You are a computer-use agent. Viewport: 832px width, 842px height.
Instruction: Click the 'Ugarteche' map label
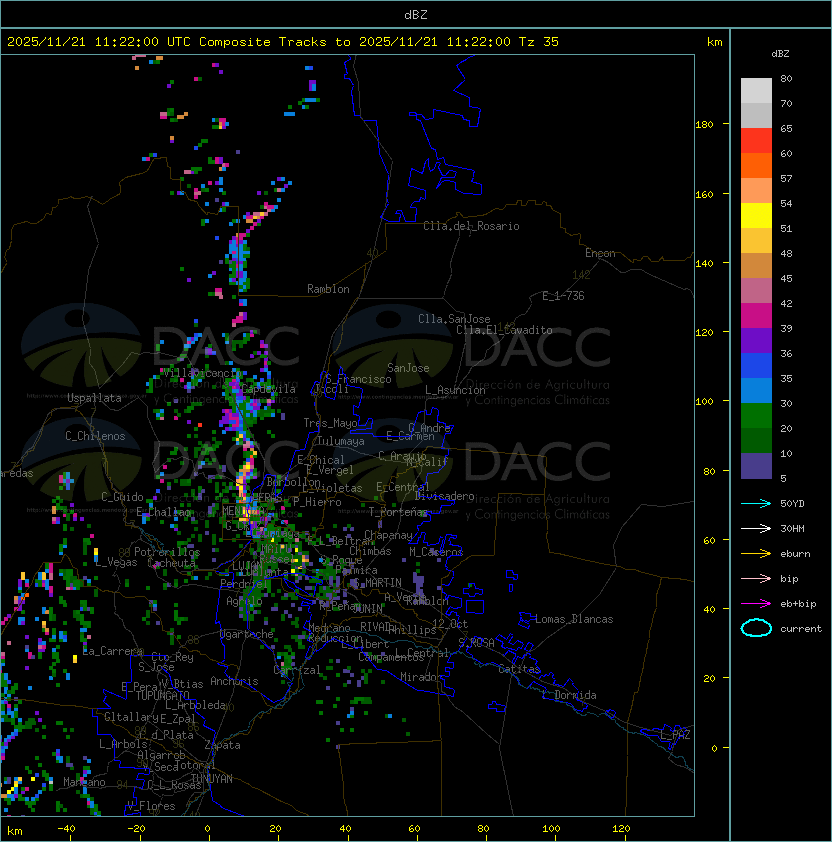(247, 634)
